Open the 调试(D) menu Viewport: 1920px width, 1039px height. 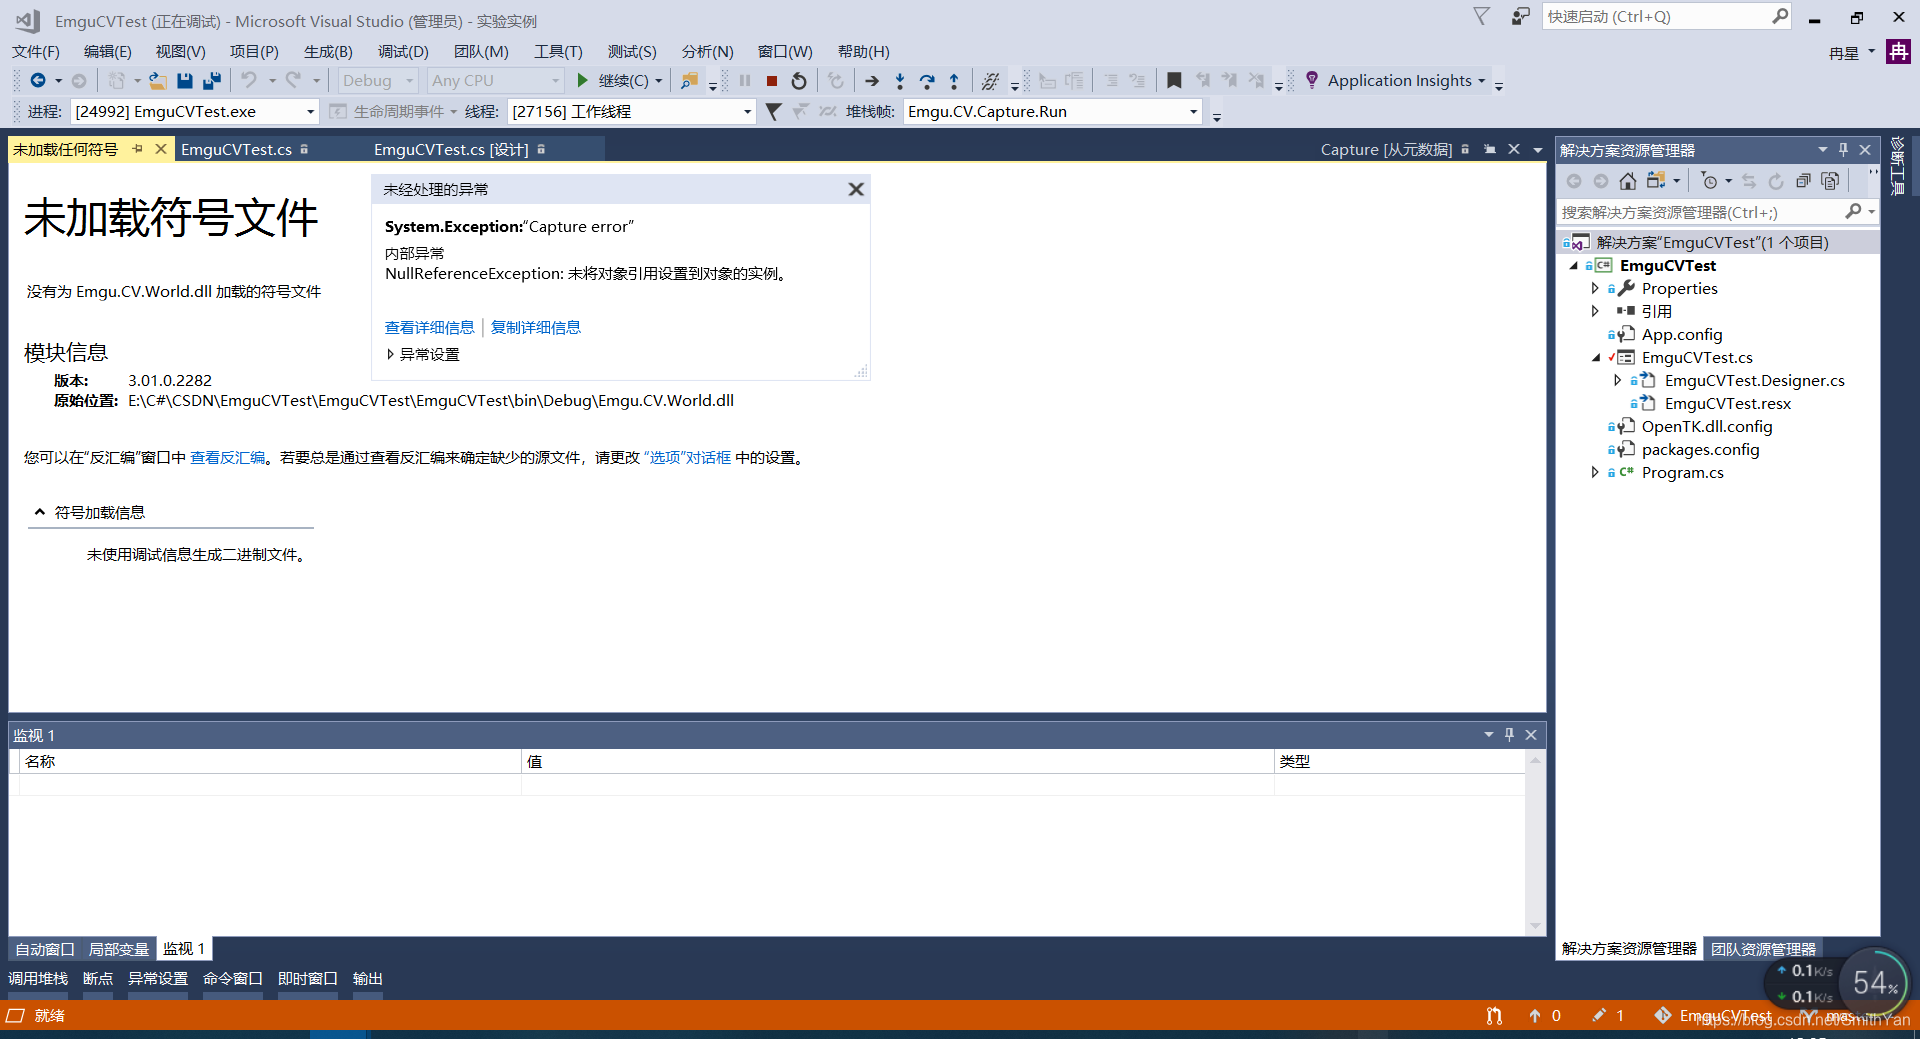coord(403,51)
